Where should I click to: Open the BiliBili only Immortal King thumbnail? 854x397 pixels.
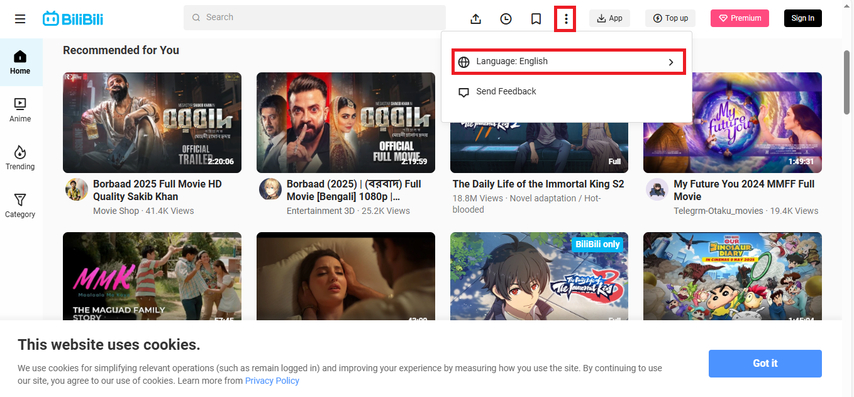pos(539,276)
